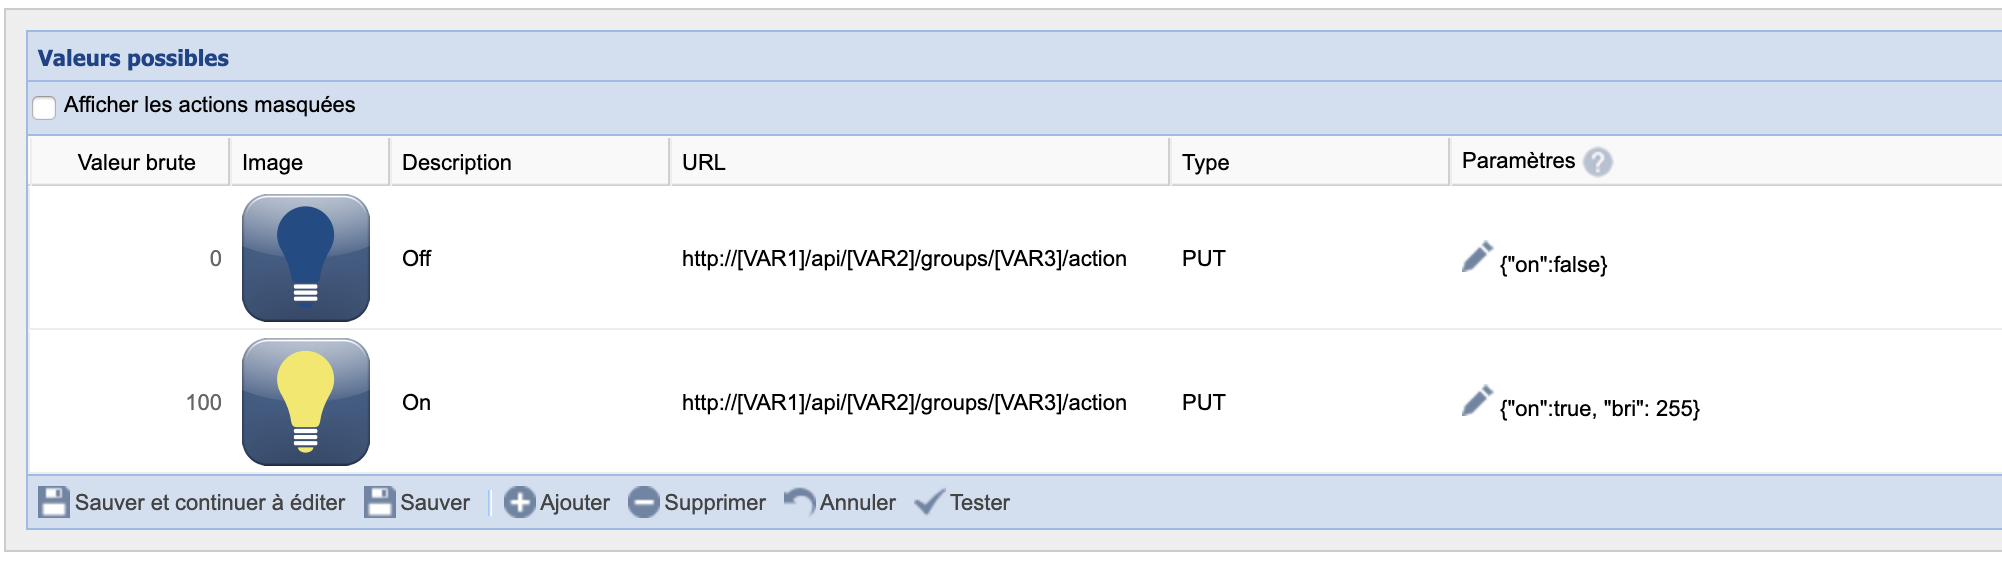The image size is (2002, 572).
Task: Click the Valeur brute column header
Action: point(136,163)
